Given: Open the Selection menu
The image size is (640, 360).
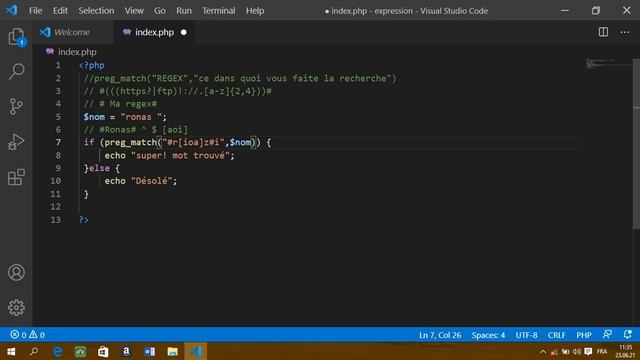Looking at the screenshot, I should click(x=96, y=11).
